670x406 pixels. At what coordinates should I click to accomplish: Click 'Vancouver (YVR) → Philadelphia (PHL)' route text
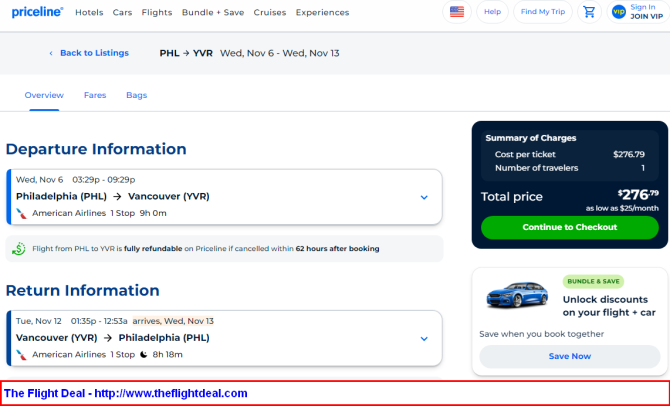113,338
